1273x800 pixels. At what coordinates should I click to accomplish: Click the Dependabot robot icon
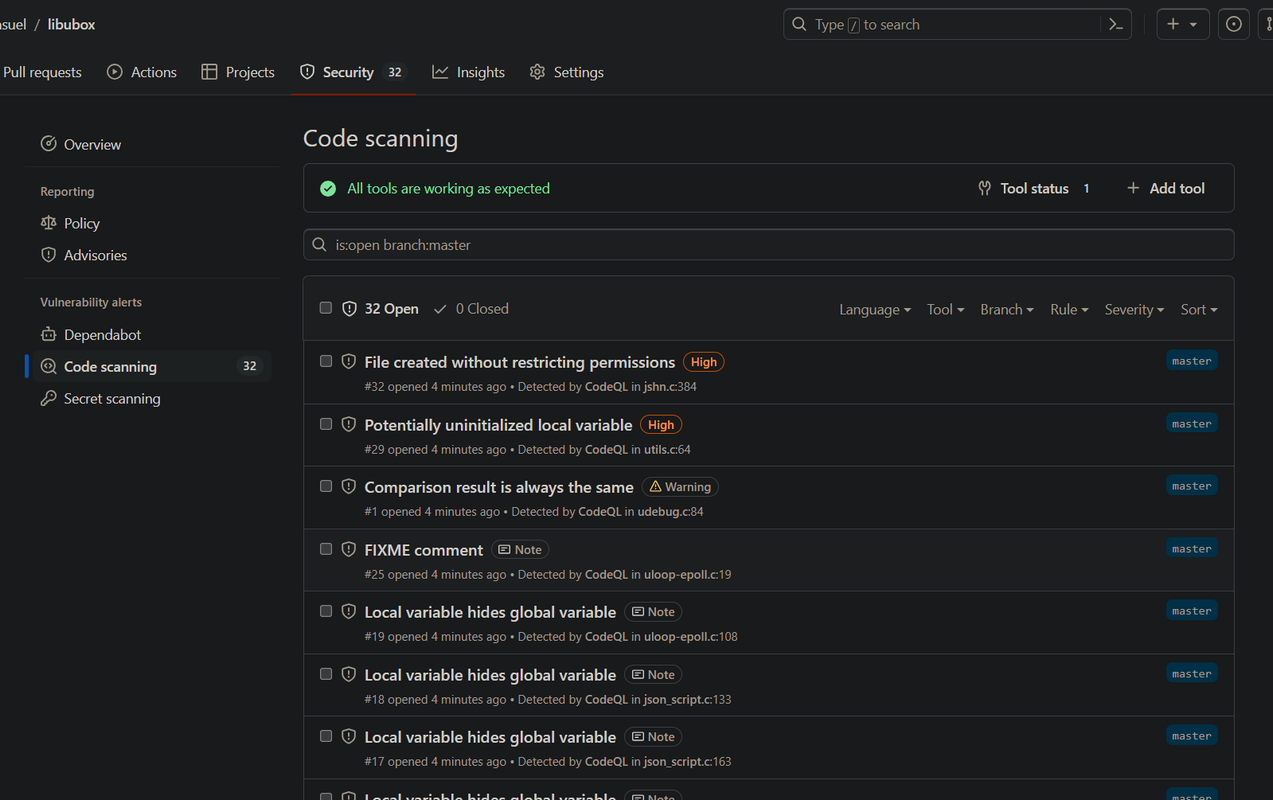[x=48, y=334]
